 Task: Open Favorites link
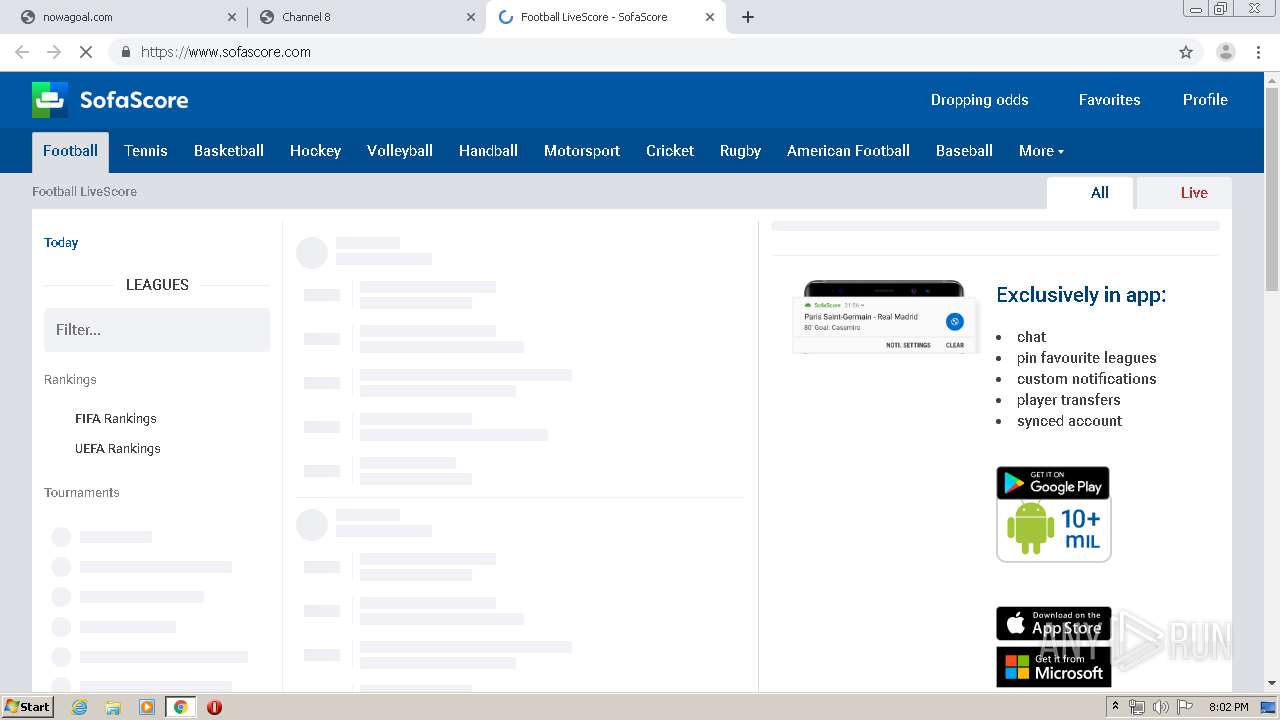click(1109, 100)
